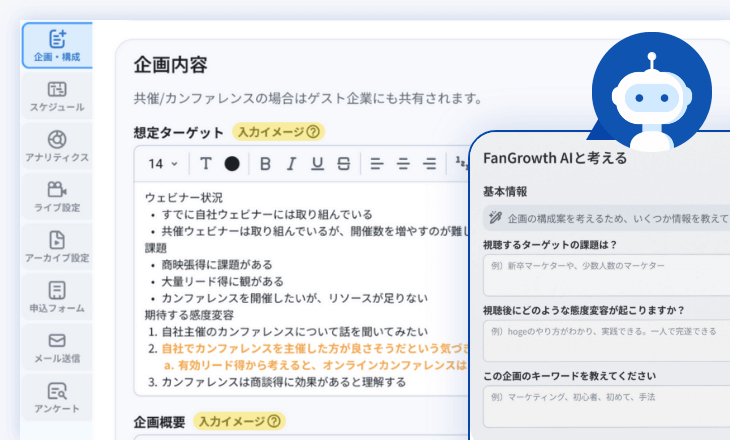This screenshot has width=730, height=440.
Task: Toggle strikethrough formatting
Action: coord(344,164)
